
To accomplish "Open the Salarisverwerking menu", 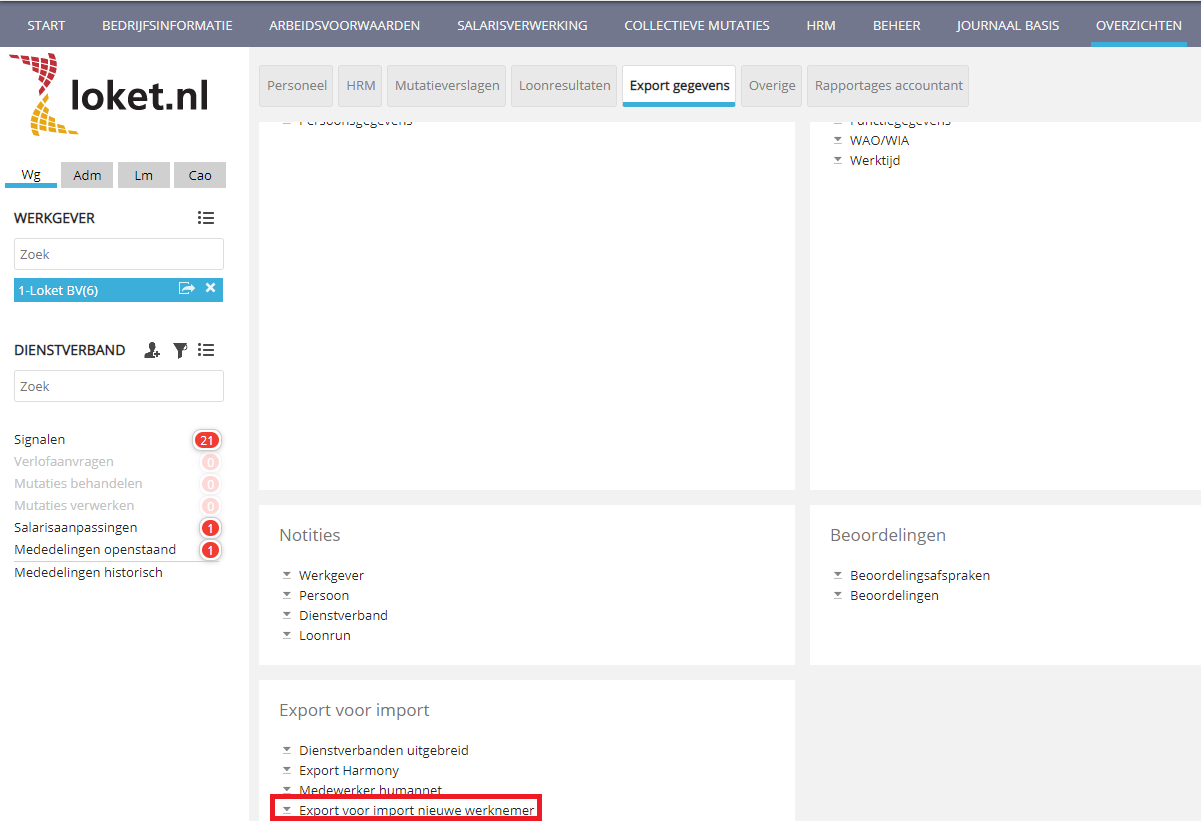I will pos(522,25).
